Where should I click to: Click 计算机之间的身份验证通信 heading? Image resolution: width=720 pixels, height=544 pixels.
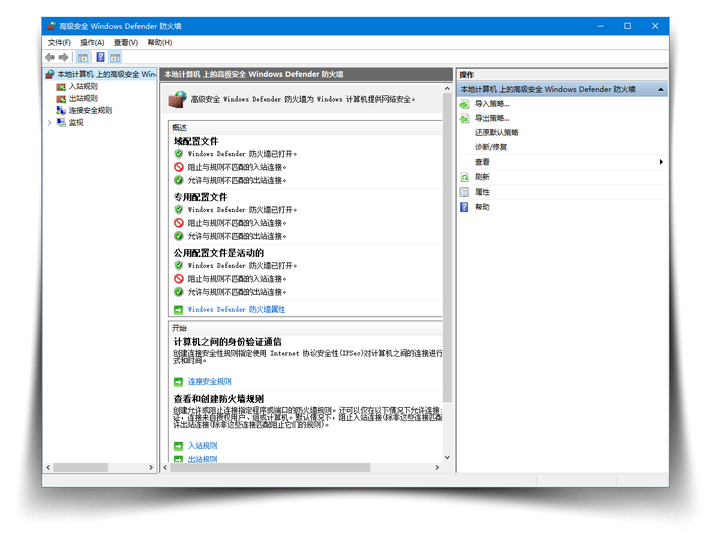click(227, 342)
